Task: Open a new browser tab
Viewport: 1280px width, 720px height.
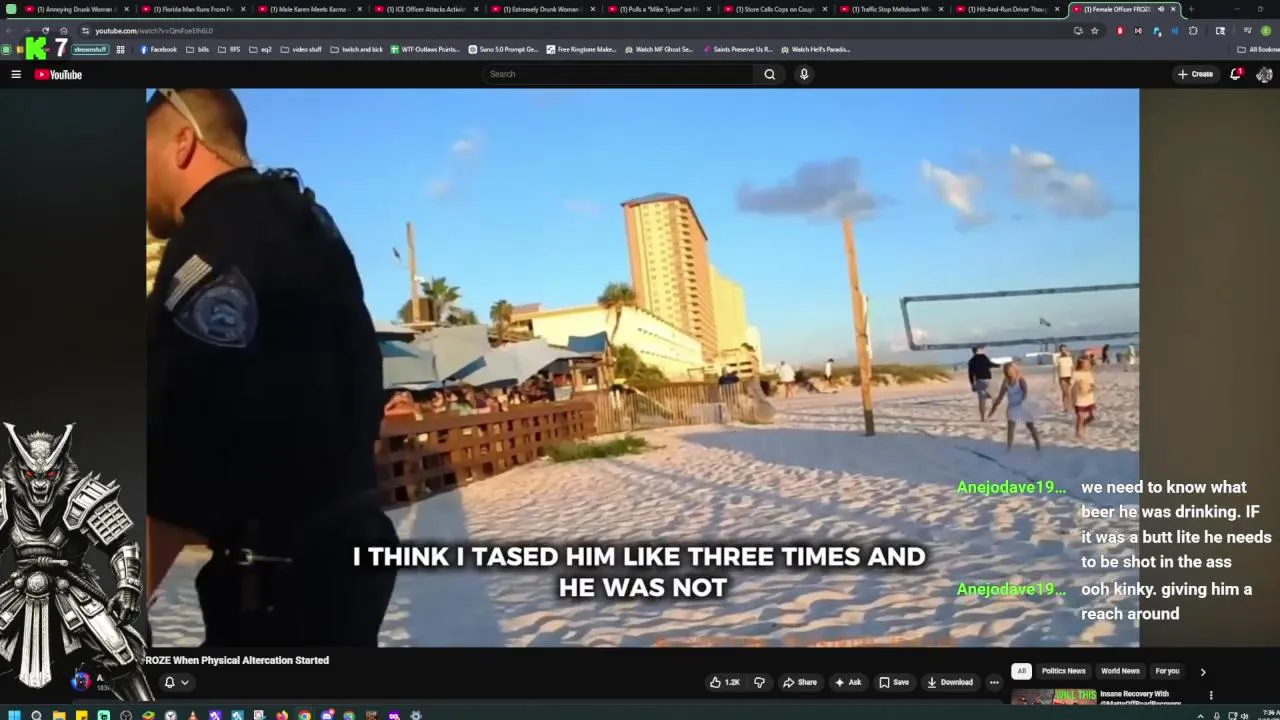Action: click(x=1191, y=9)
